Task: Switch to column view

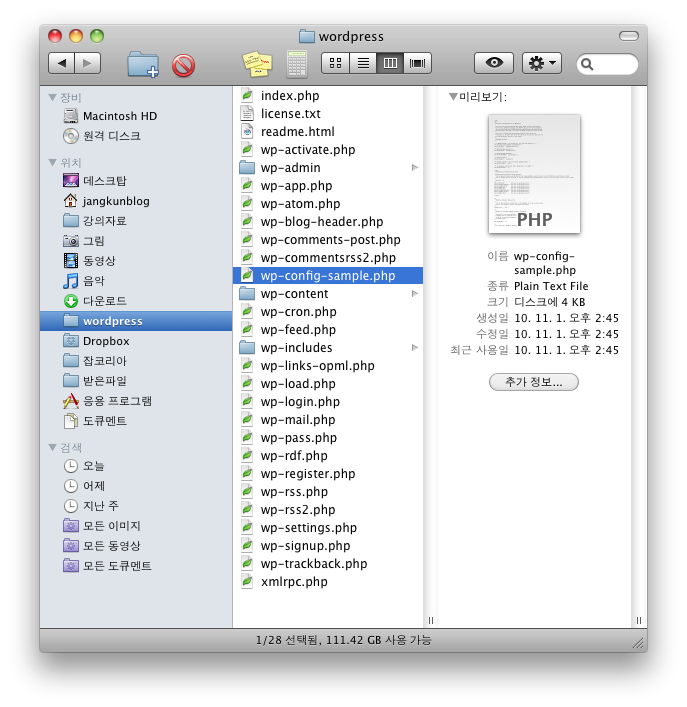Action: [390, 63]
